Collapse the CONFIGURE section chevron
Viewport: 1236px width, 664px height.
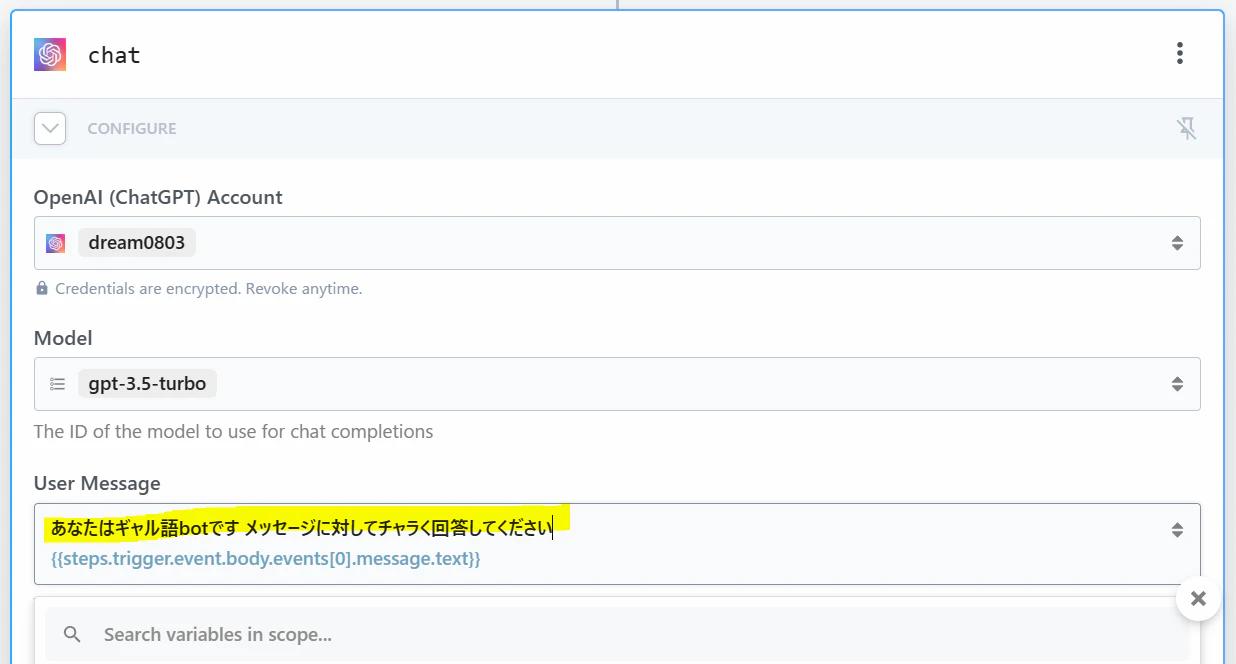coord(50,128)
